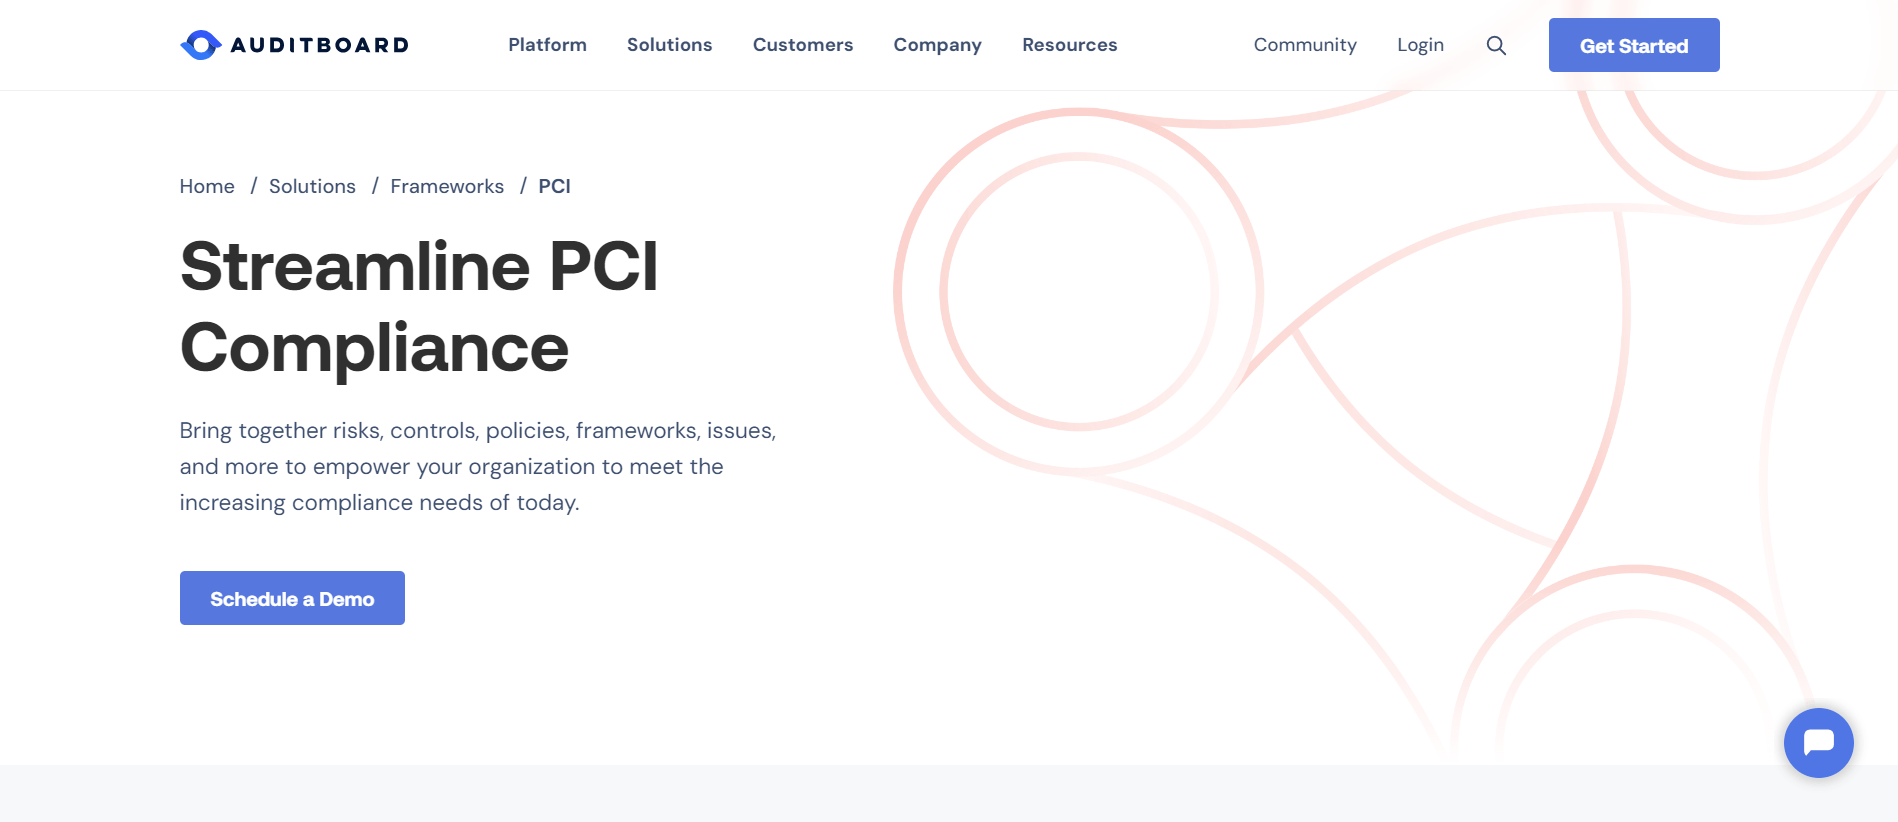Image resolution: width=1898 pixels, height=822 pixels.
Task: Open the Platform menu
Action: (547, 45)
